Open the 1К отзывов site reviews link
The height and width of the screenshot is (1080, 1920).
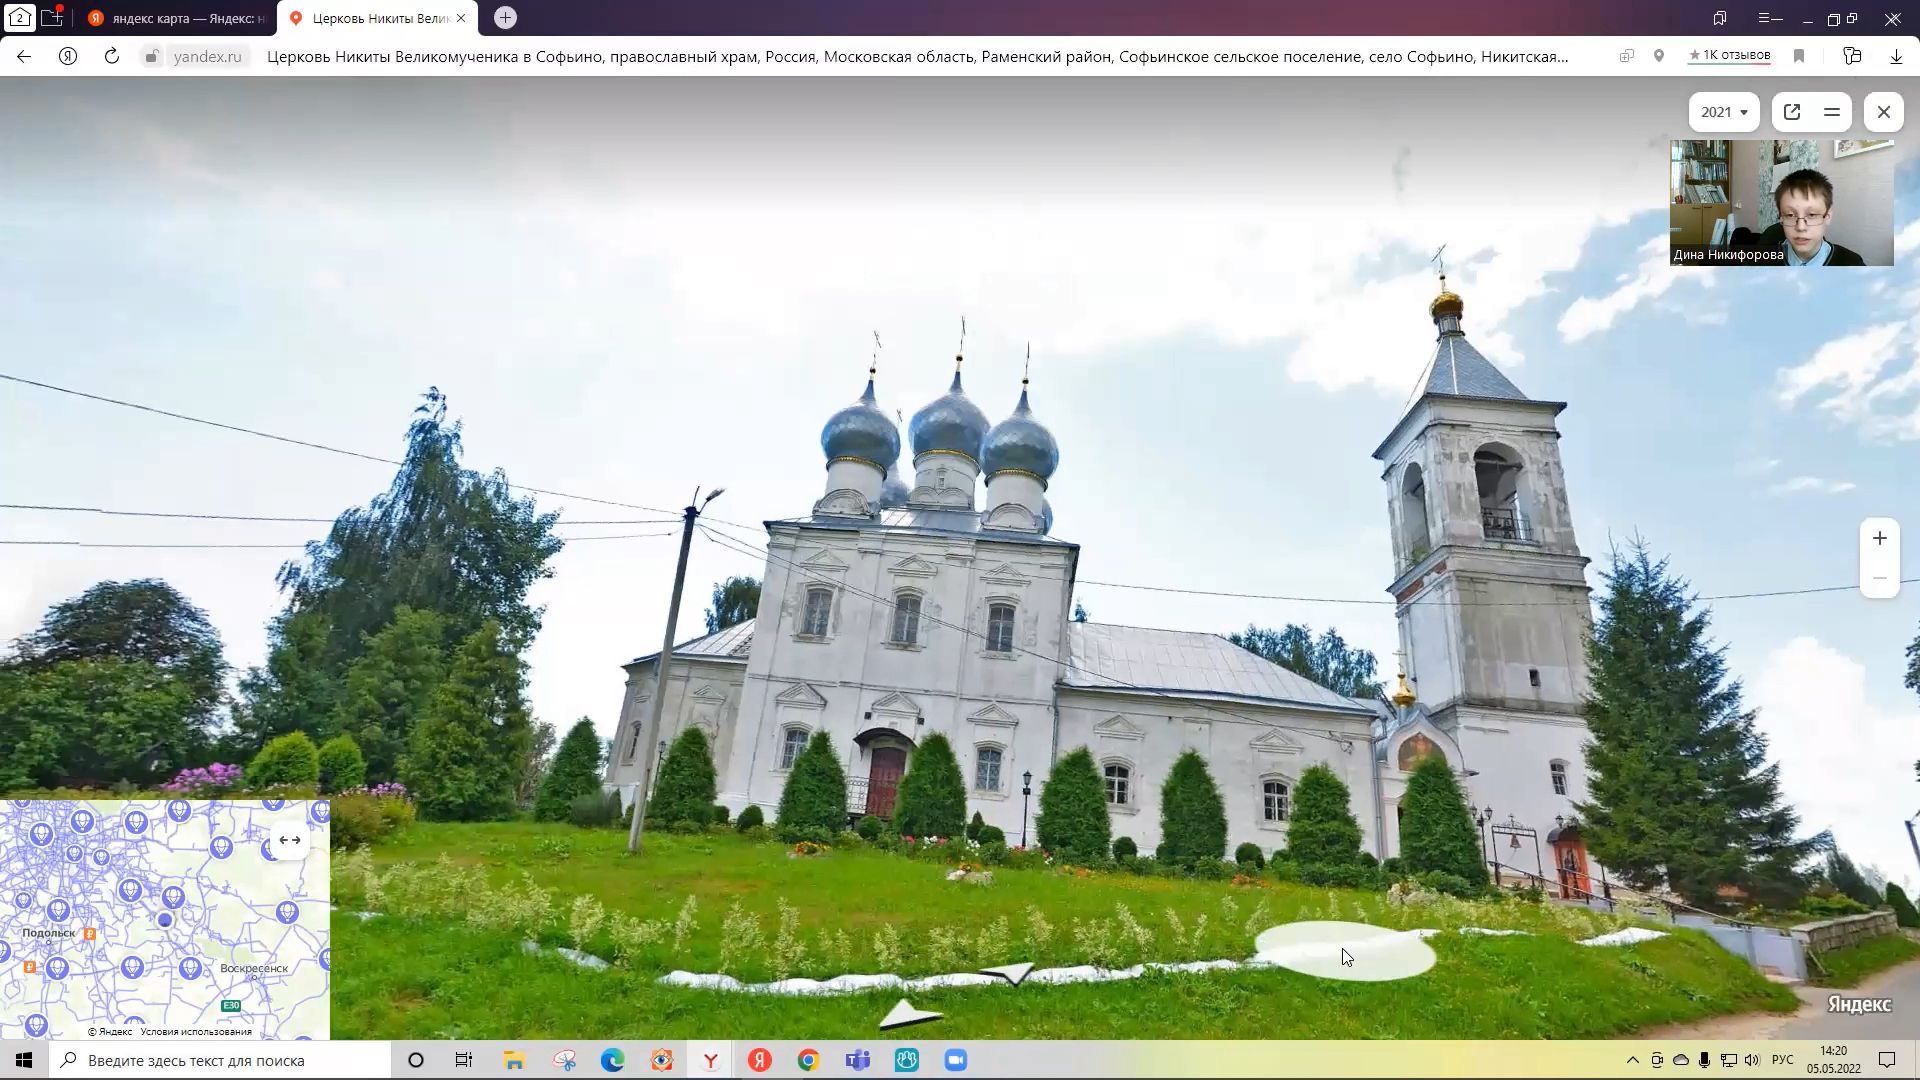tap(1729, 56)
